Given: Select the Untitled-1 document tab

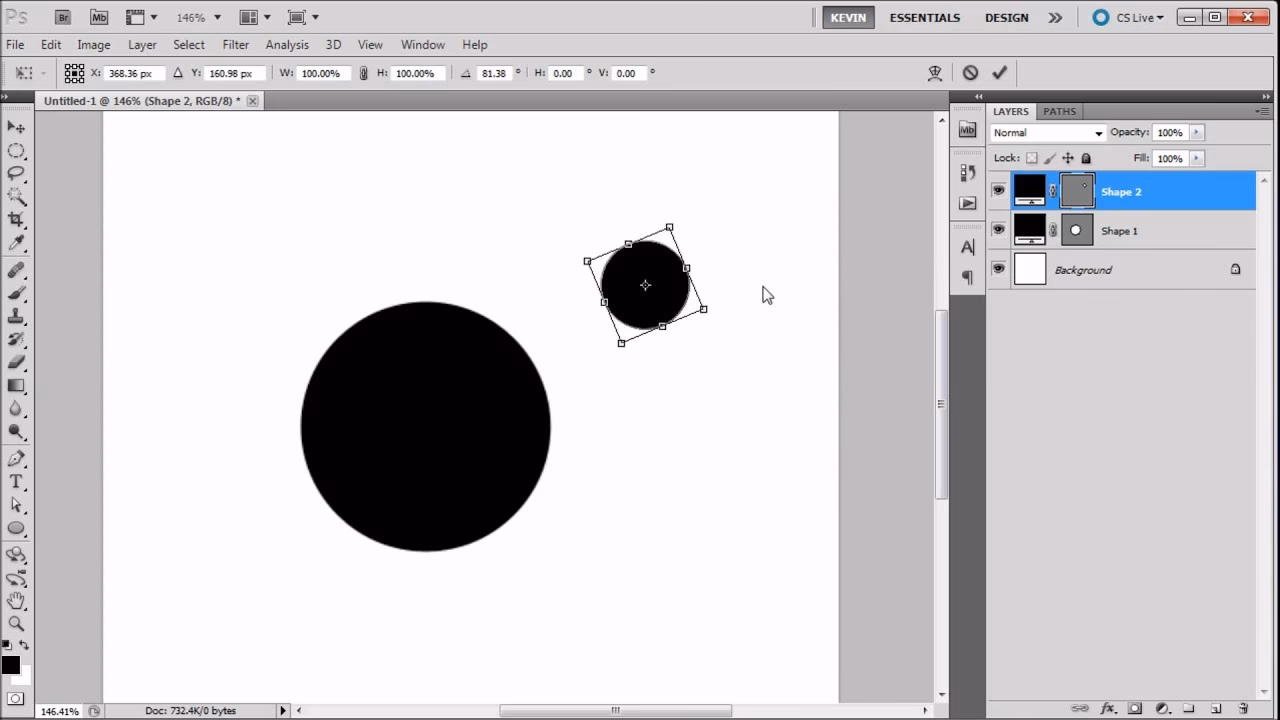Looking at the screenshot, I should (x=140, y=100).
